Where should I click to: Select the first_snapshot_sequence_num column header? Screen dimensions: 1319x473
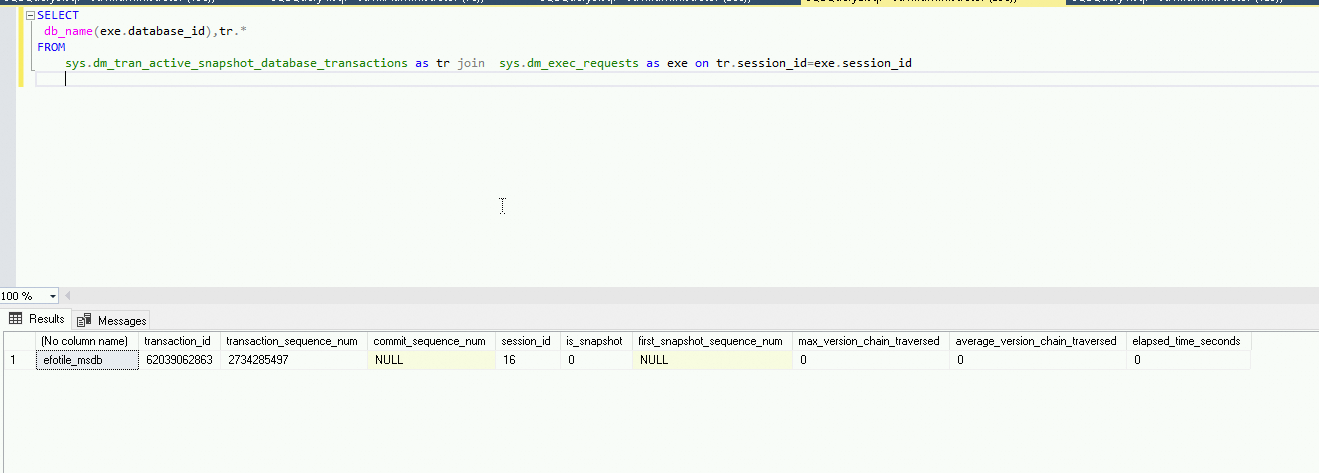[x=711, y=341]
